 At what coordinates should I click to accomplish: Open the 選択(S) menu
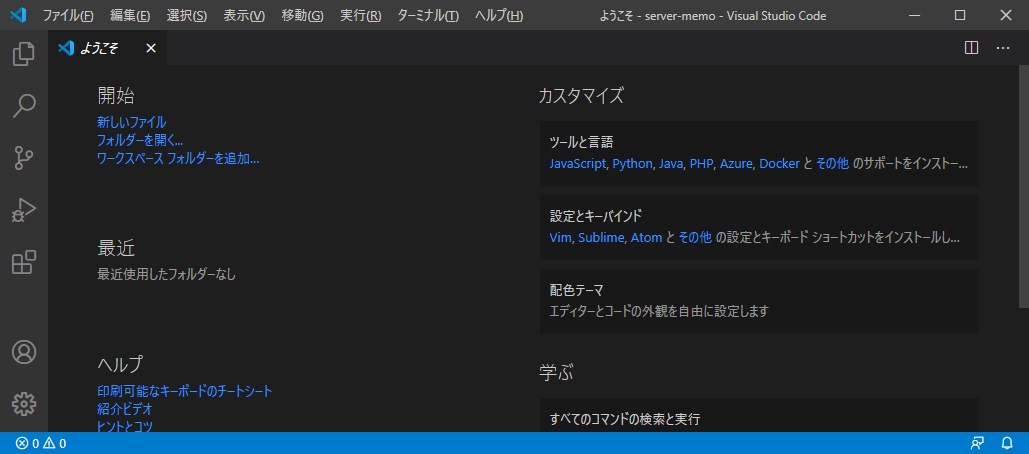pyautogui.click(x=186, y=15)
